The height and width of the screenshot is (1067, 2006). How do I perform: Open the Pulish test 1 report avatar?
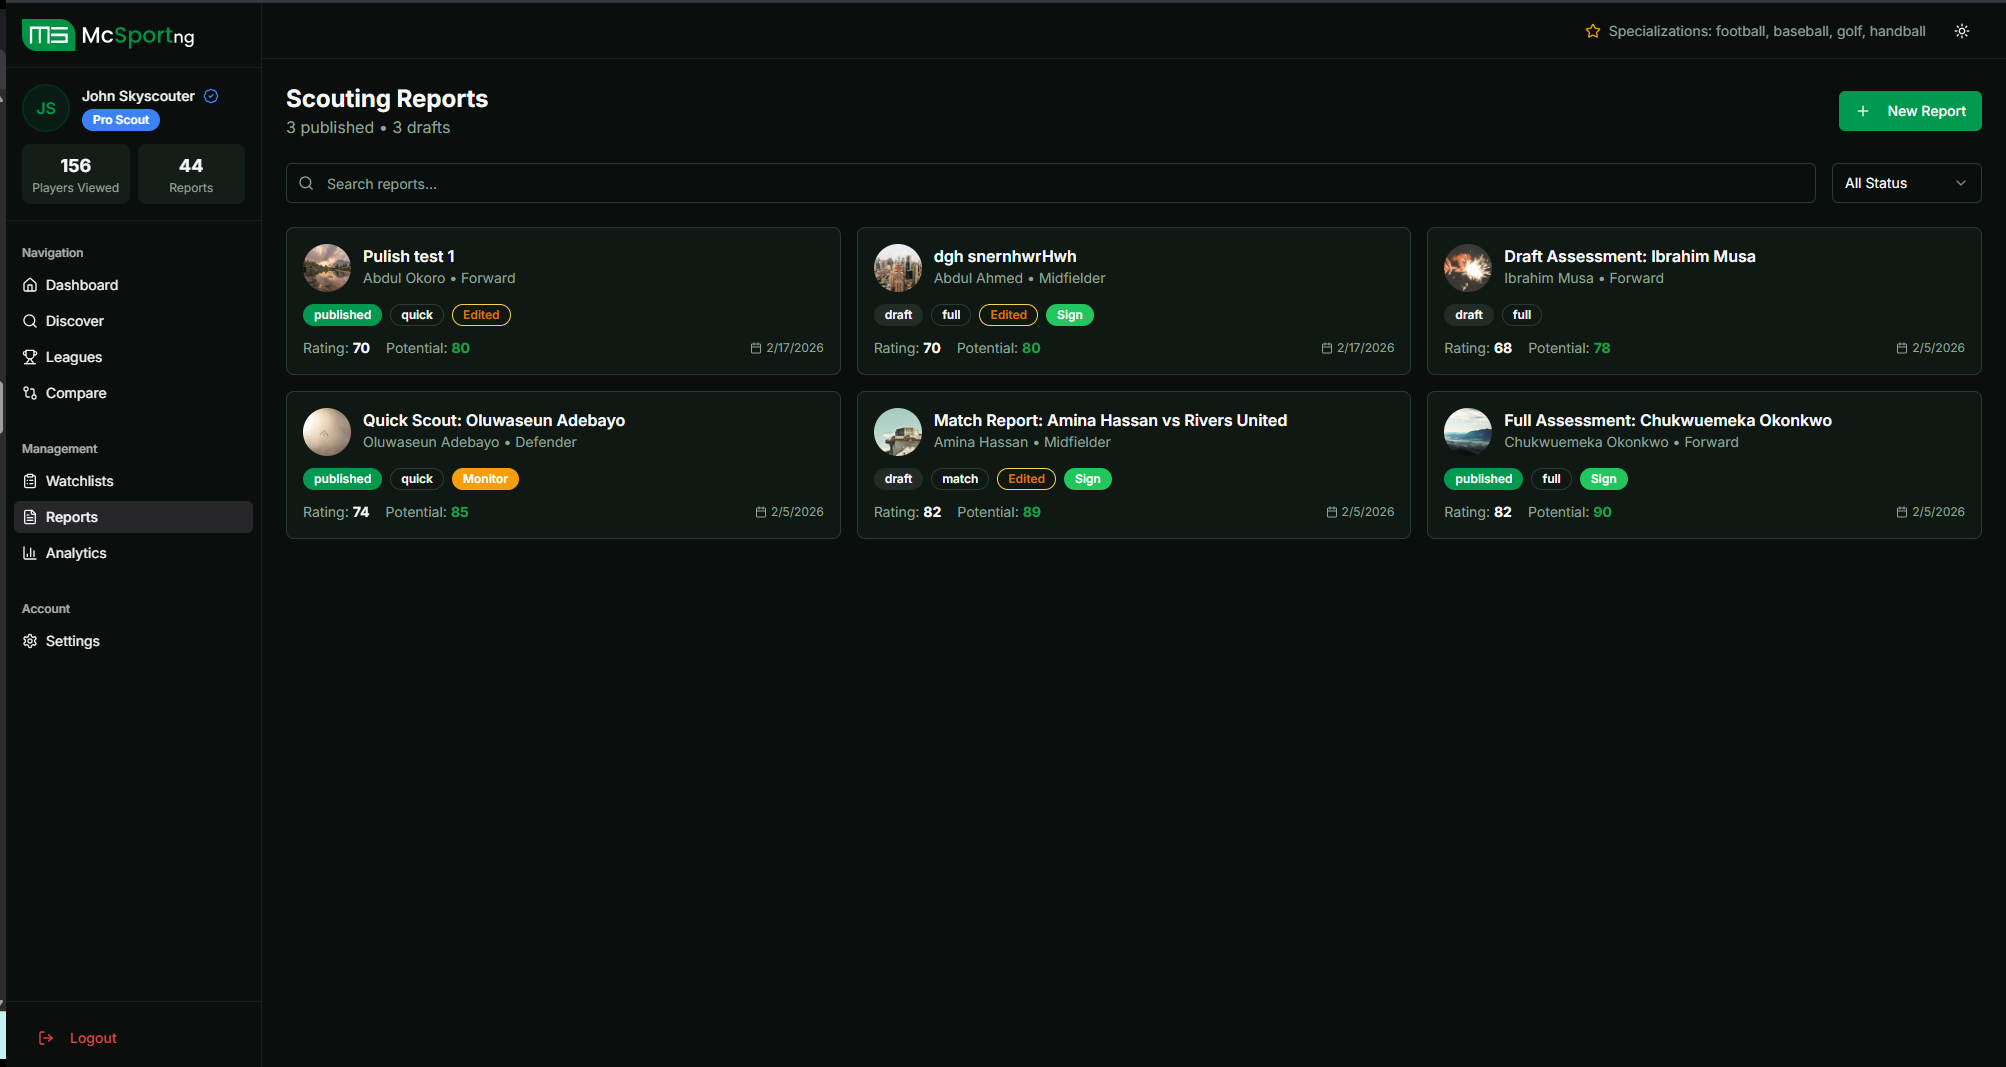coord(327,267)
